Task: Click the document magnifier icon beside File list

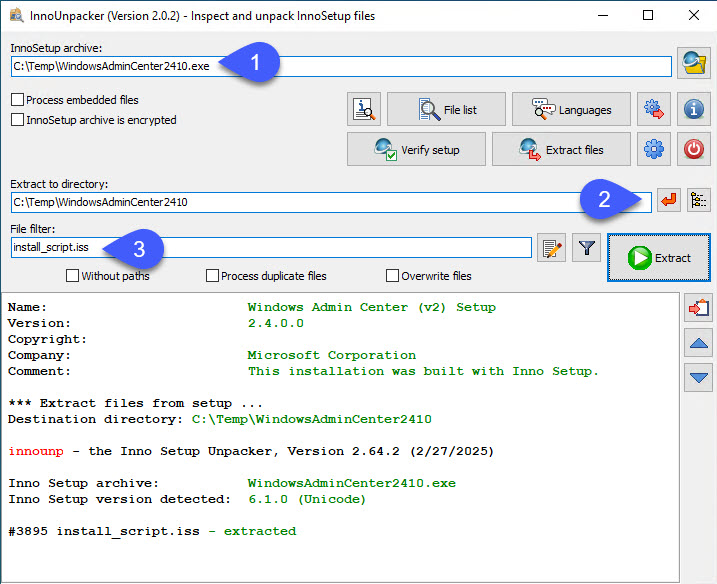Action: [x=364, y=109]
